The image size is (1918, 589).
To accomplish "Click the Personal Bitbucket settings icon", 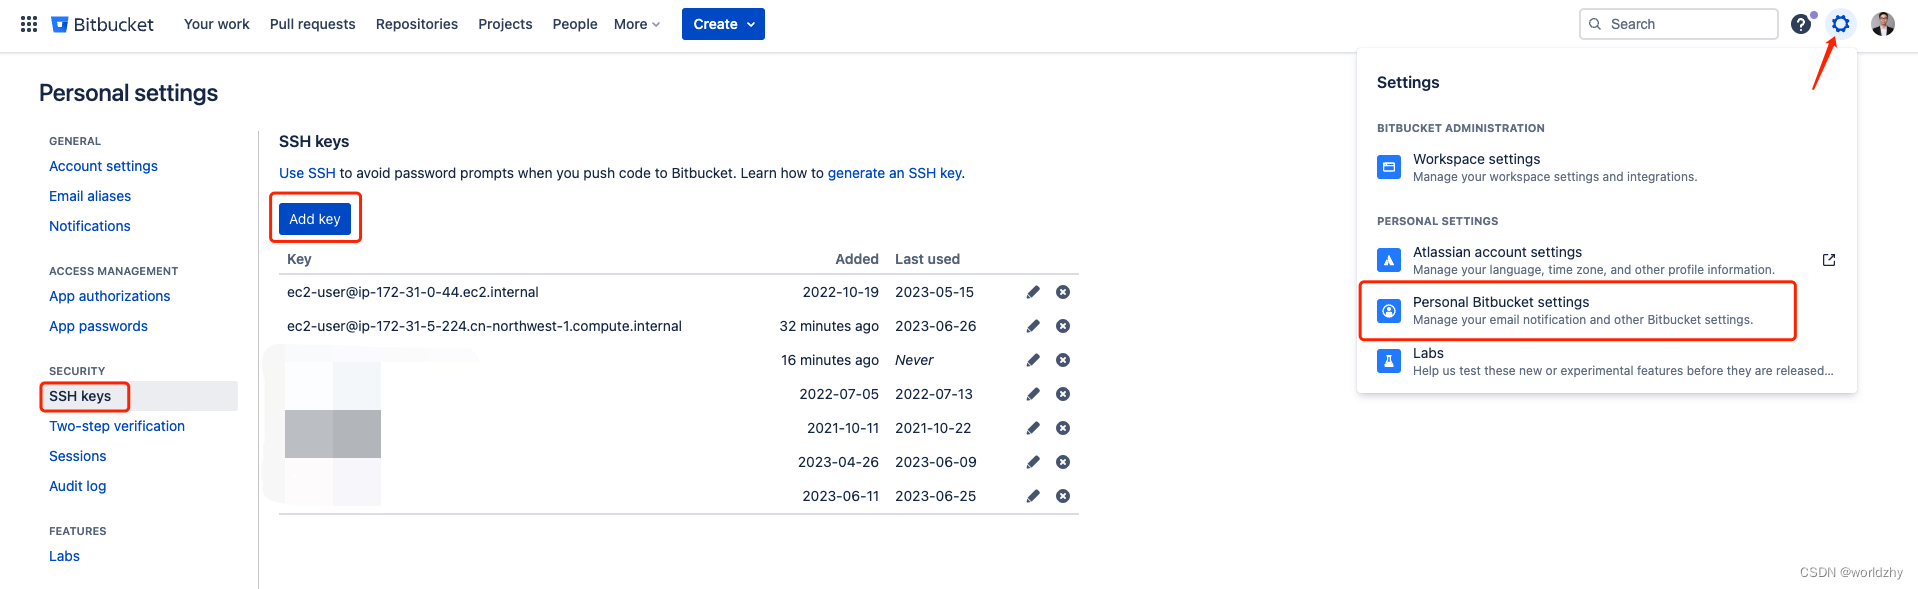I will [1389, 311].
